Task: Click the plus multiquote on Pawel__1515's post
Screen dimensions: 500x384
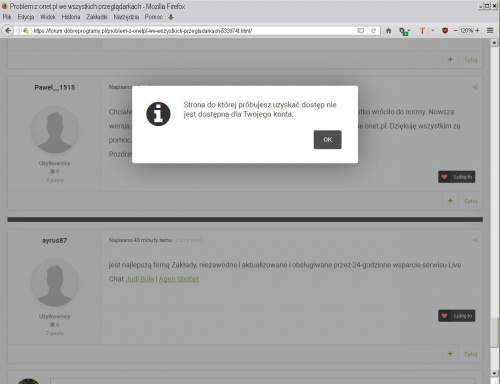Action: (450, 201)
